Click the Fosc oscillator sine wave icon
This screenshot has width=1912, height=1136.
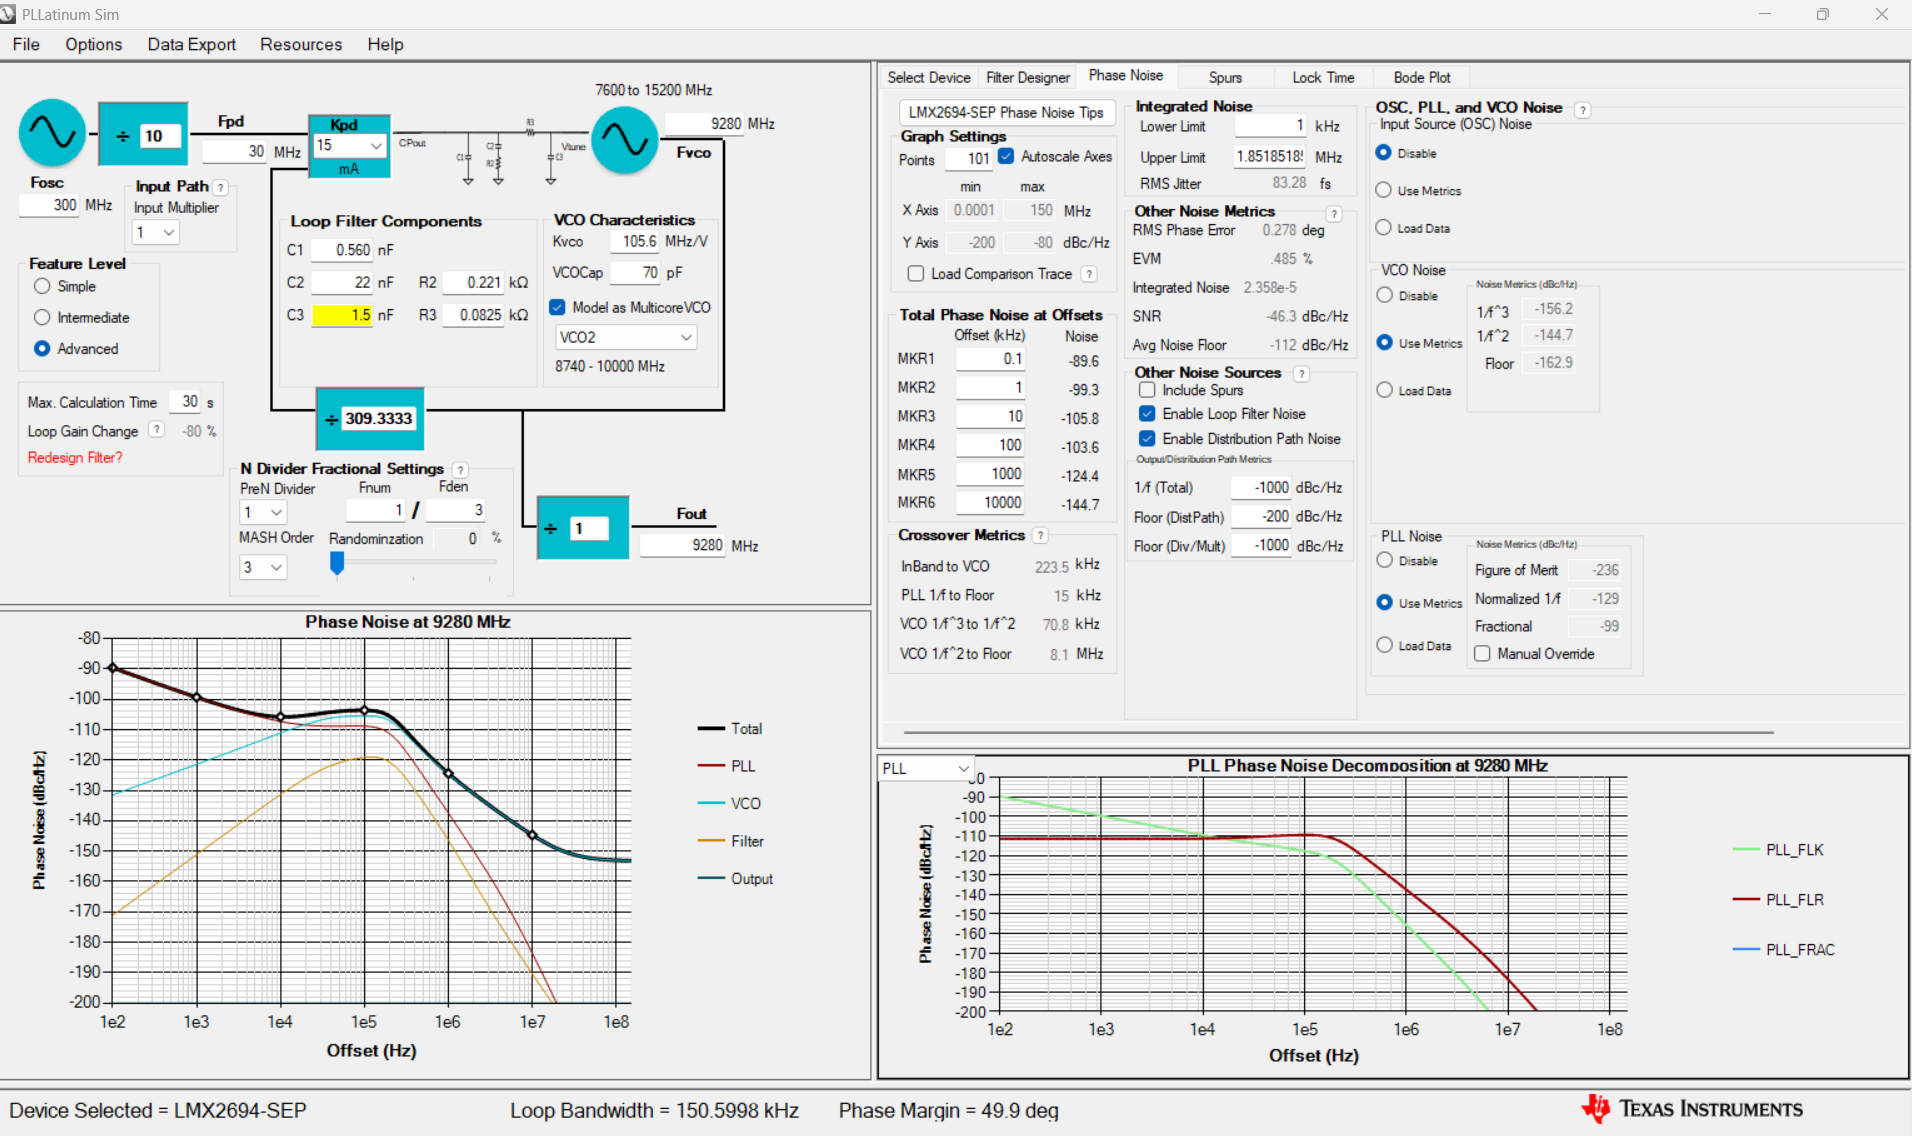(x=52, y=132)
